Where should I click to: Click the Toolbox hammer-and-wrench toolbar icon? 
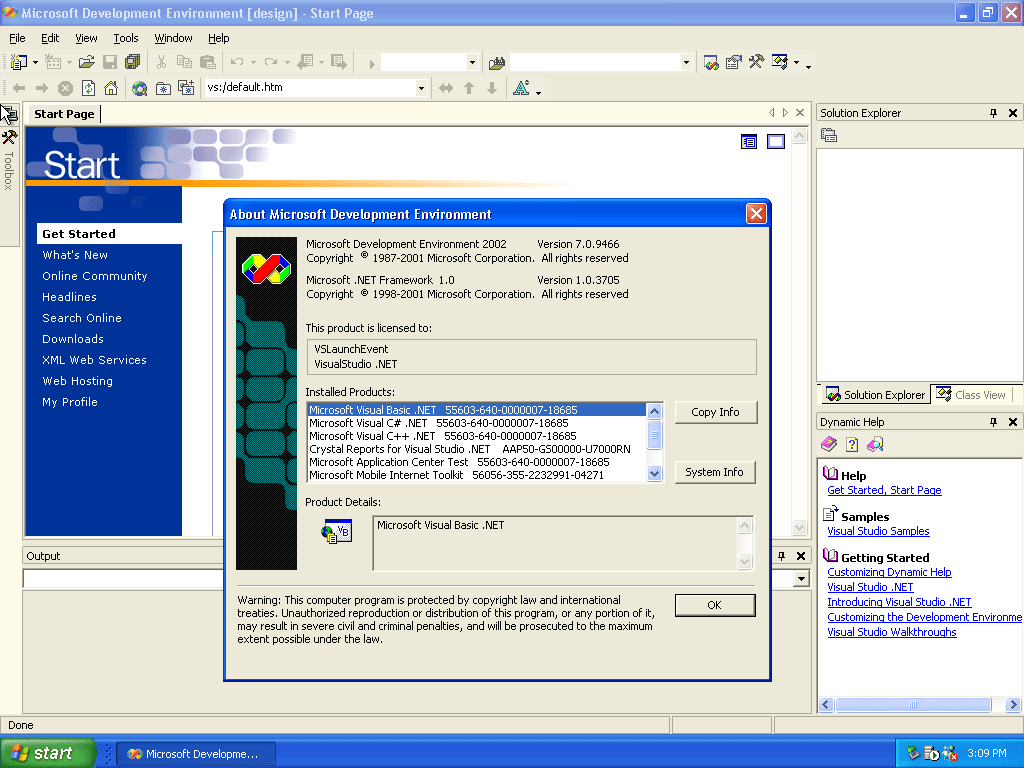tap(757, 62)
